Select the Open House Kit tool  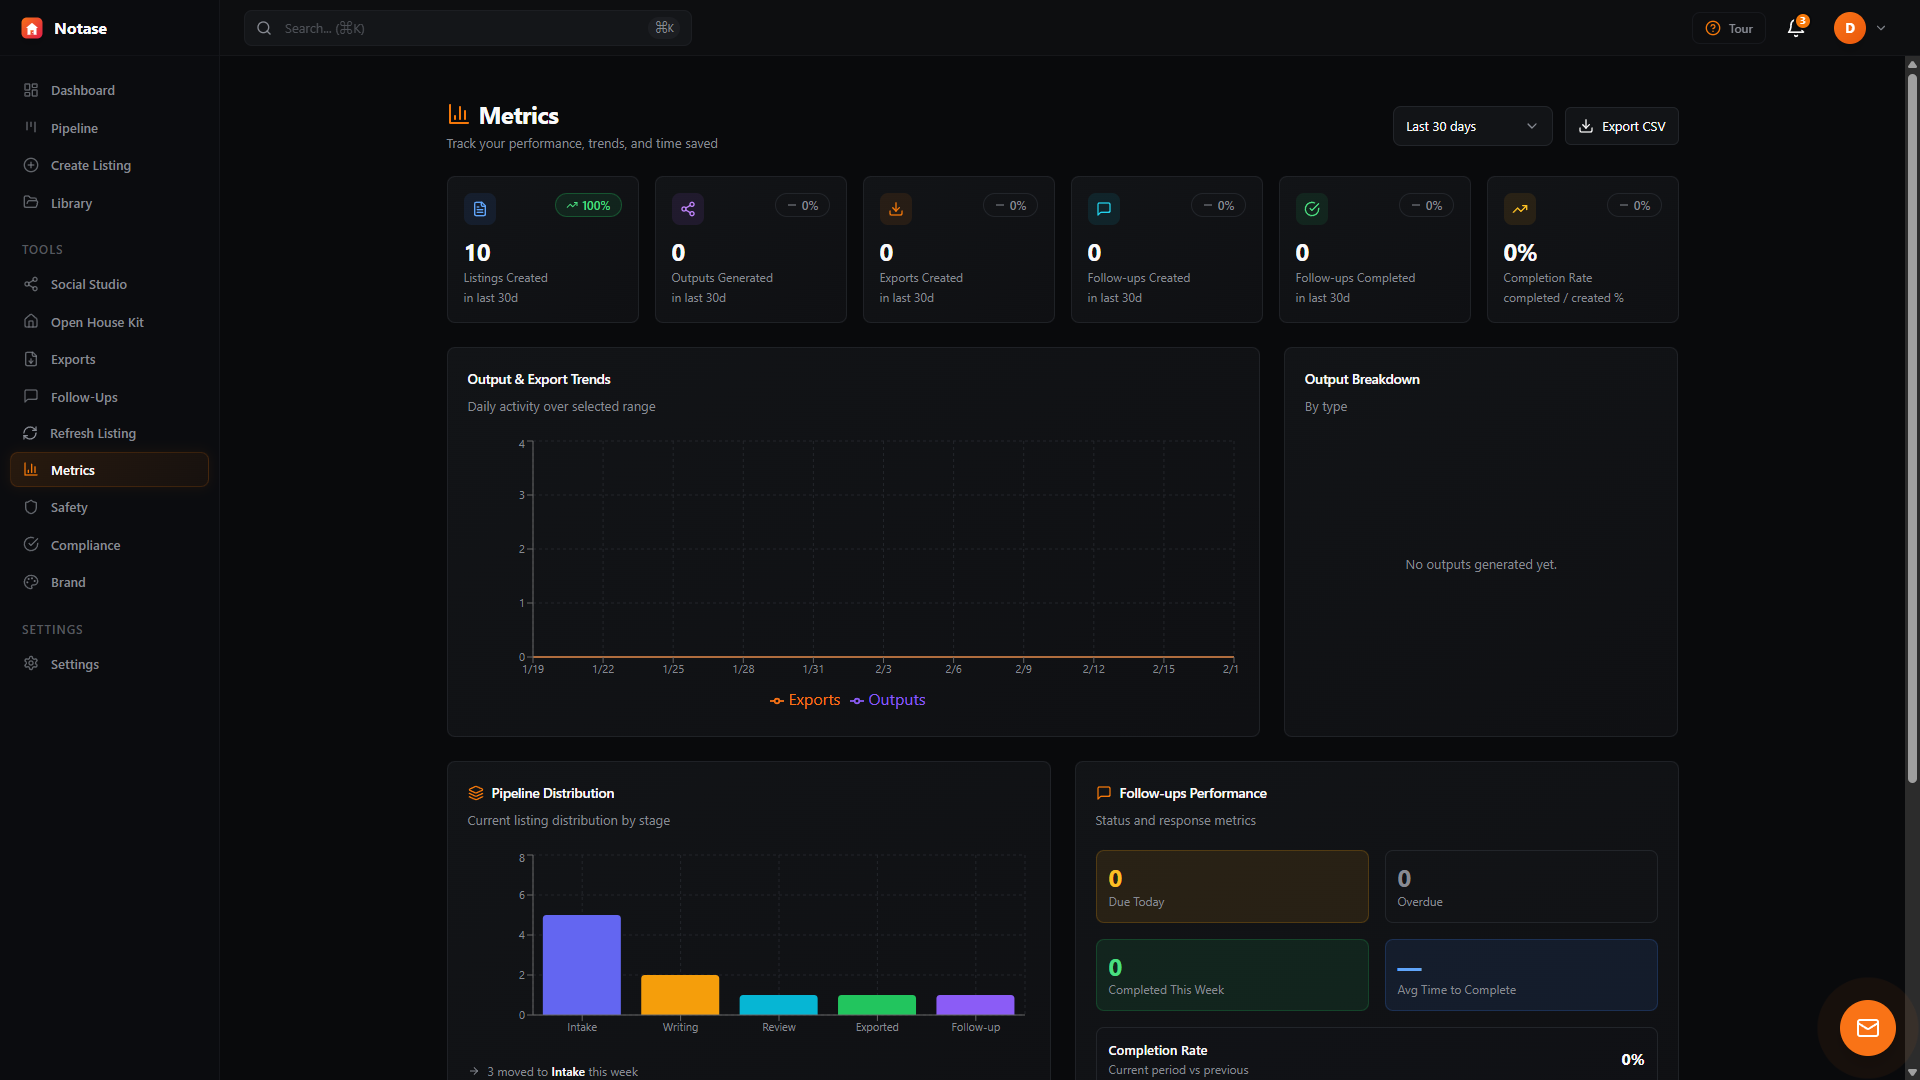(x=97, y=322)
